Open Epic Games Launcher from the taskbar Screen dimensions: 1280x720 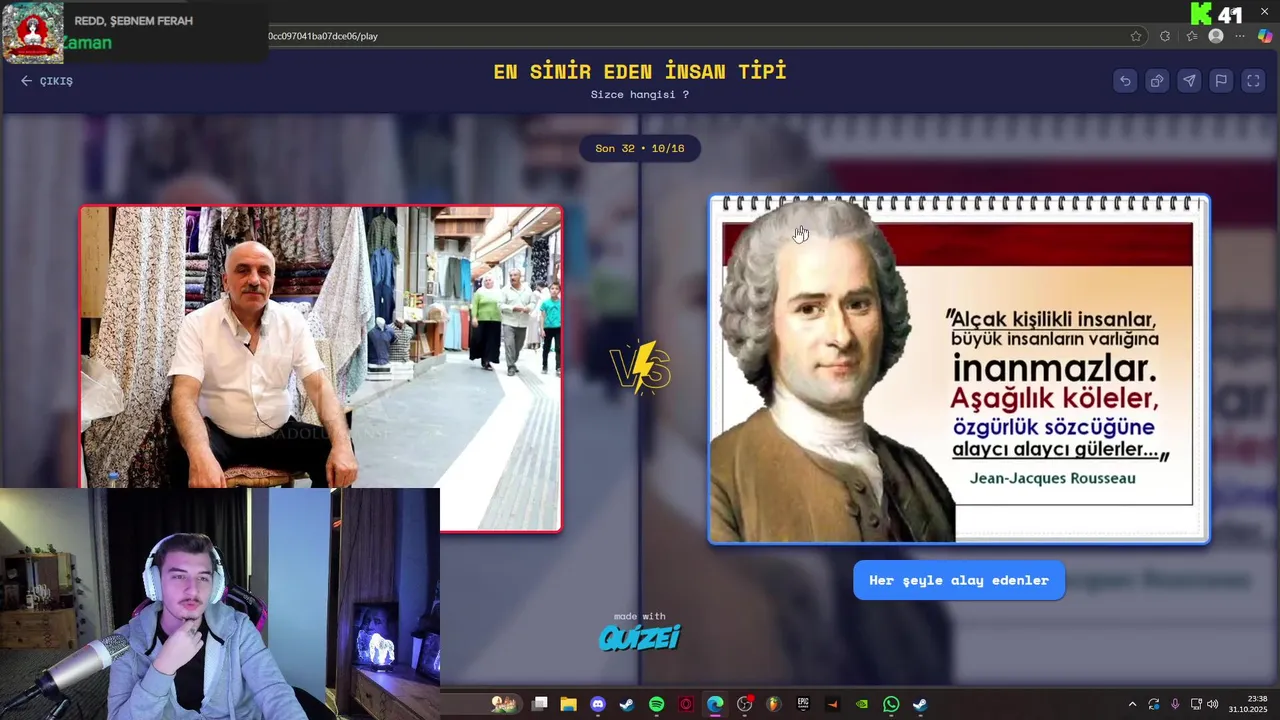click(803, 704)
